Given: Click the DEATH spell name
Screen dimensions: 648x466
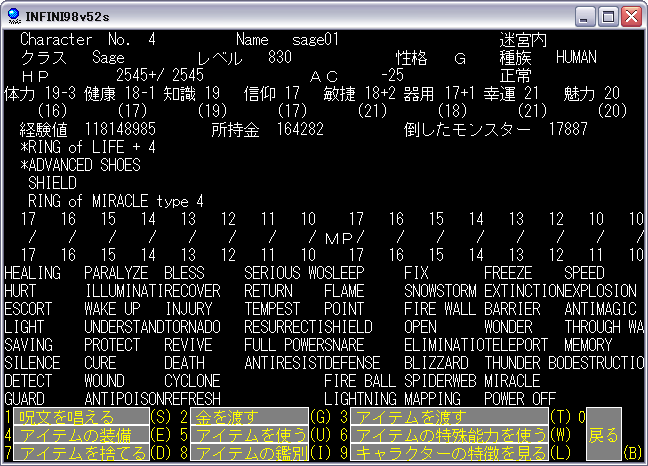Looking at the screenshot, I should coord(184,363).
